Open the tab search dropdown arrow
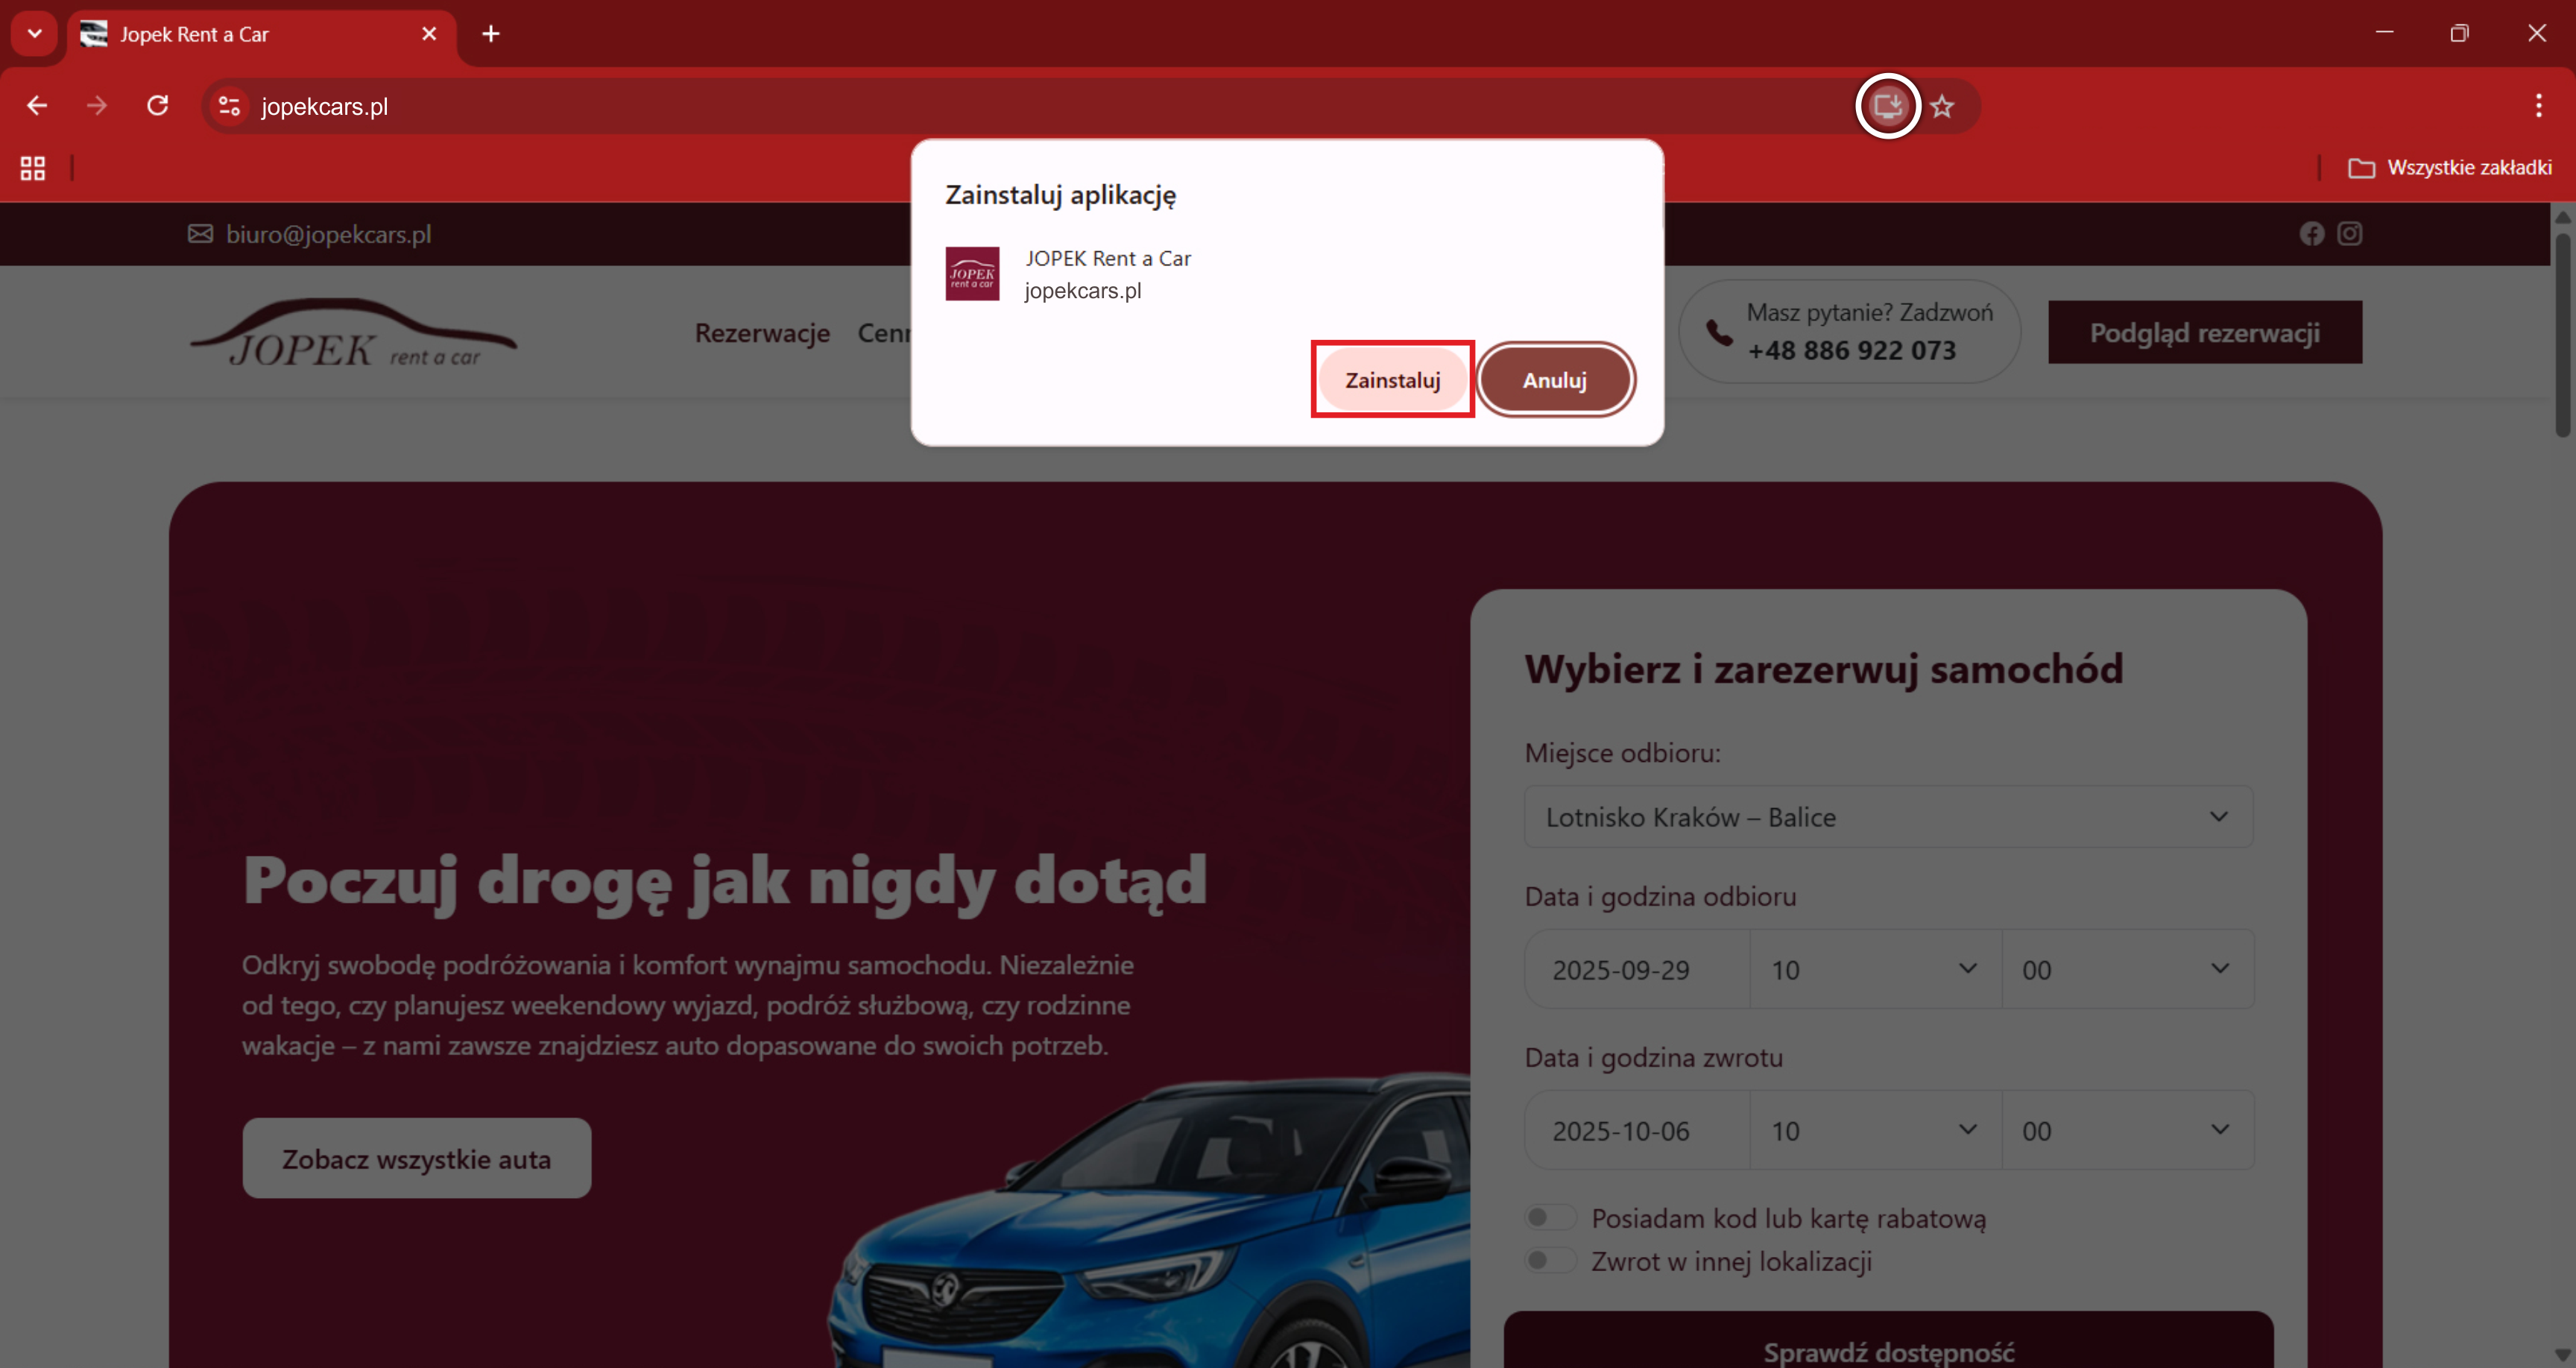 [34, 33]
